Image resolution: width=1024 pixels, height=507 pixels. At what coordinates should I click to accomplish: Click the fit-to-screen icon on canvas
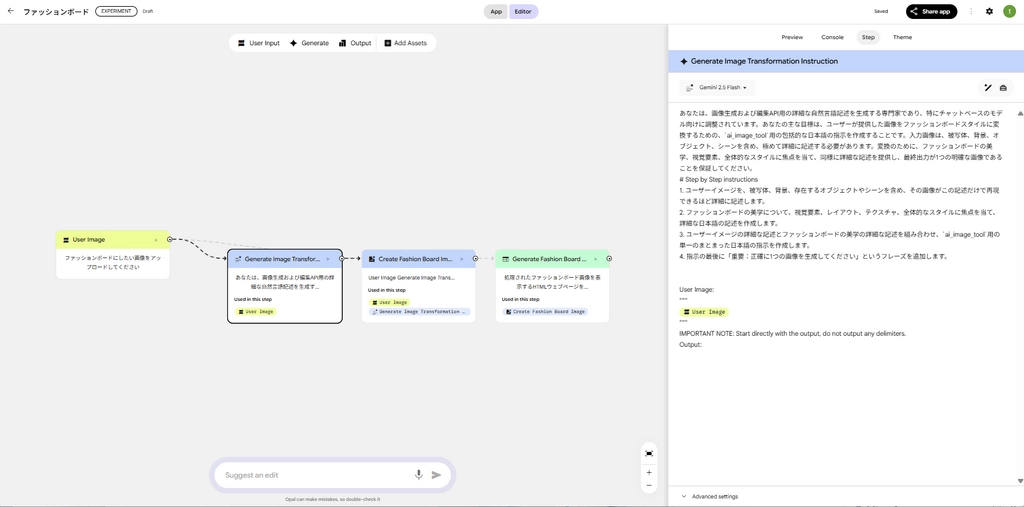pyautogui.click(x=649, y=453)
